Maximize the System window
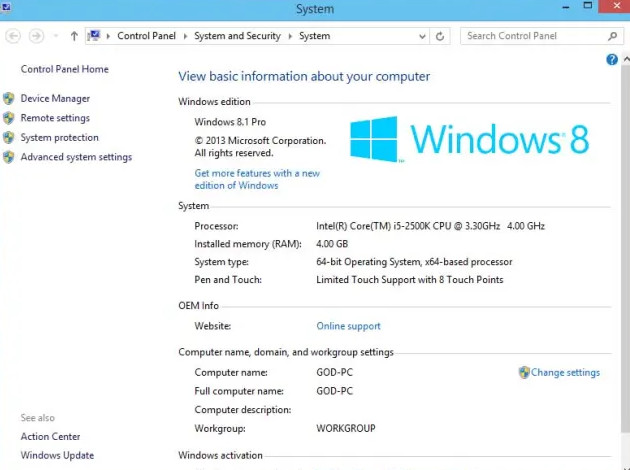Image resolution: width=630 pixels, height=470 pixels. pos(588,6)
